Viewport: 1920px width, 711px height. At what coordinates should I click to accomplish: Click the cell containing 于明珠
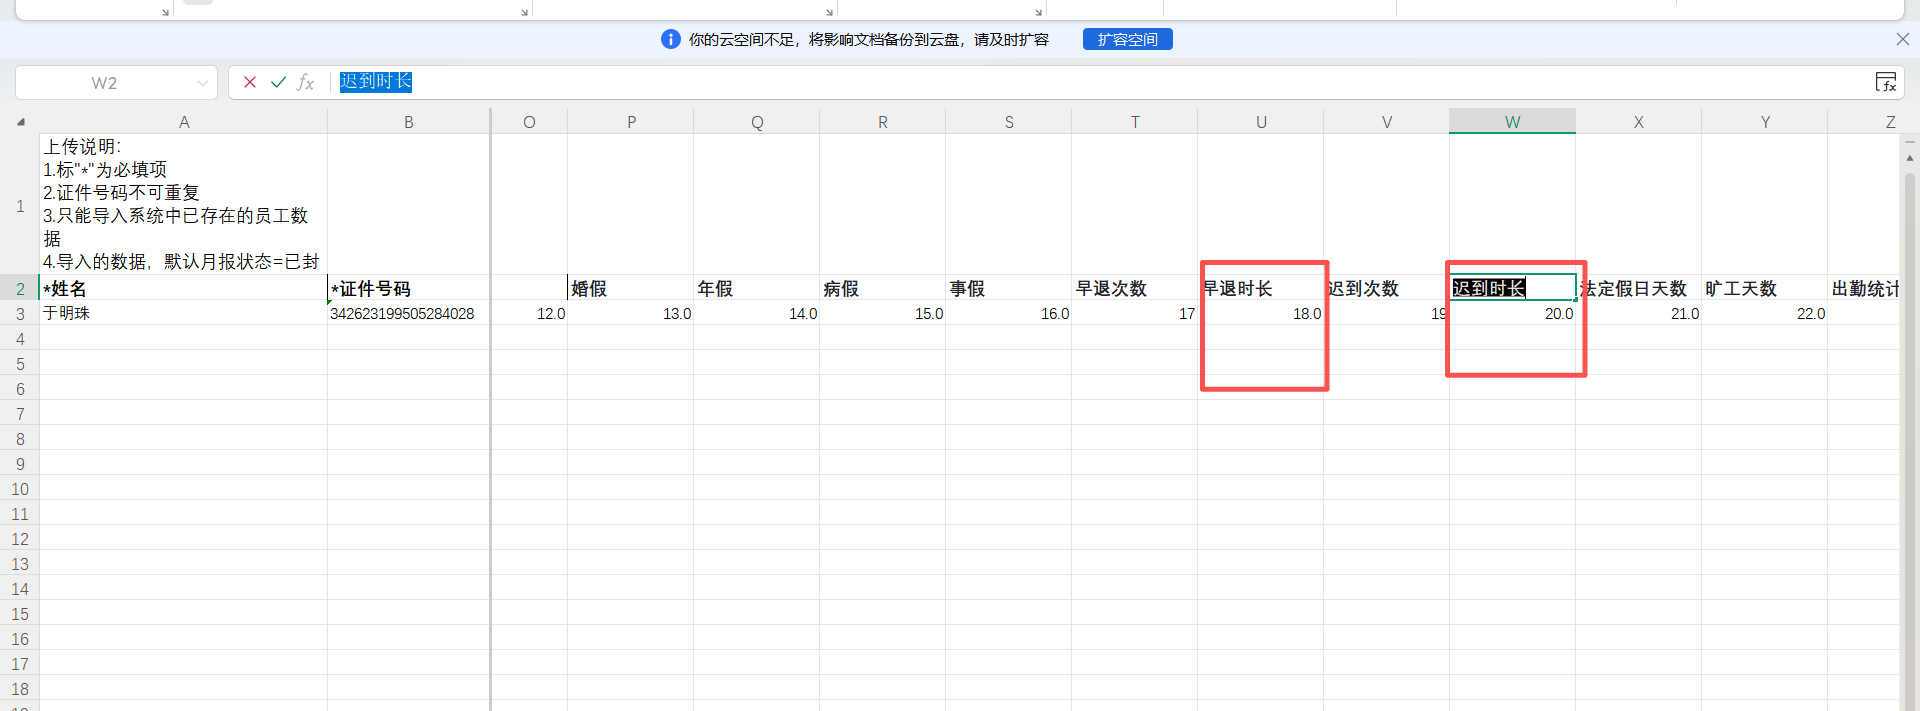tap(183, 314)
